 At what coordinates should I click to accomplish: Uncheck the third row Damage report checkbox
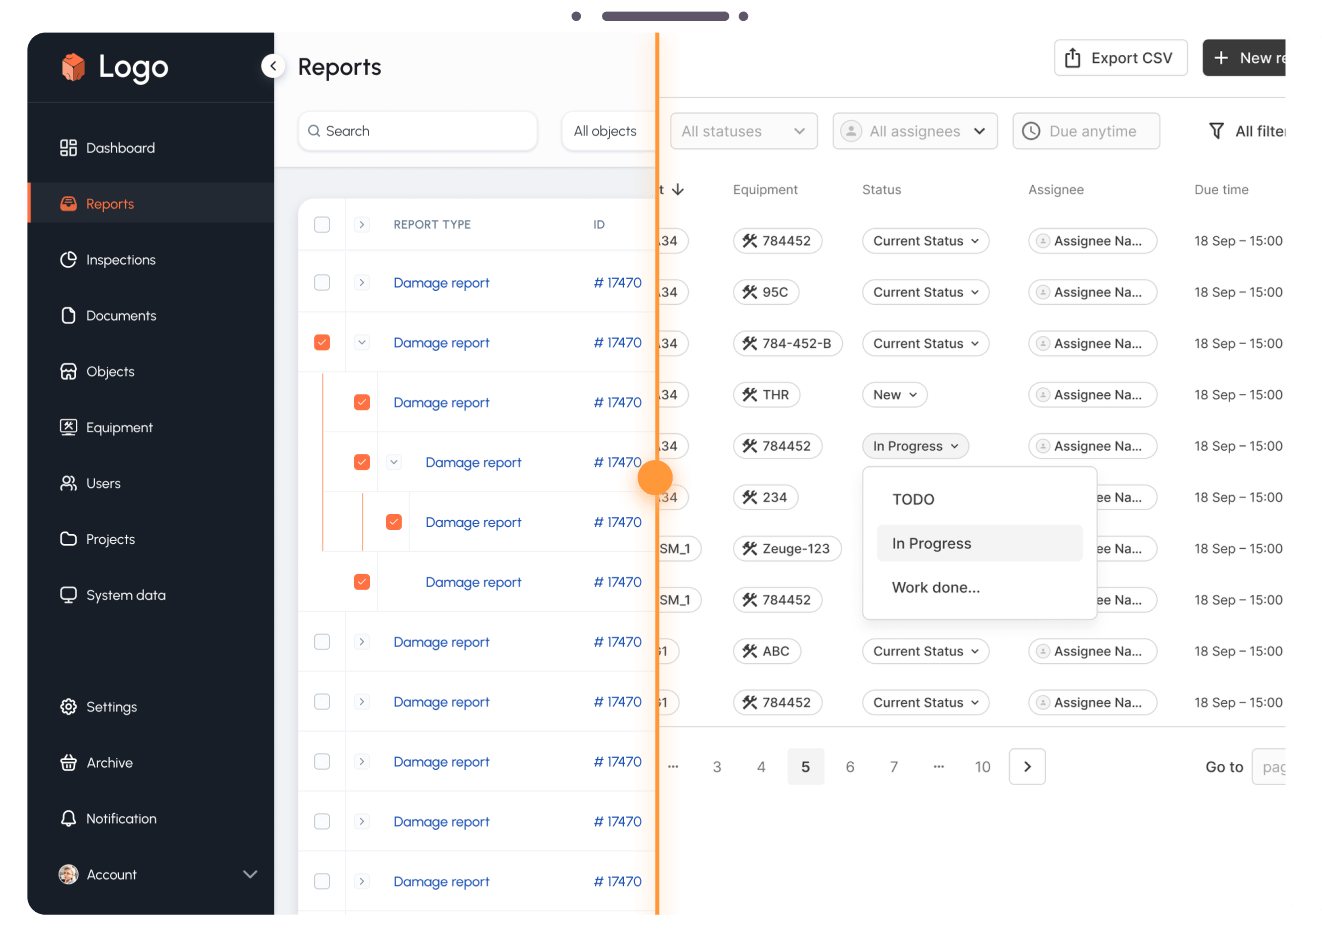click(362, 402)
